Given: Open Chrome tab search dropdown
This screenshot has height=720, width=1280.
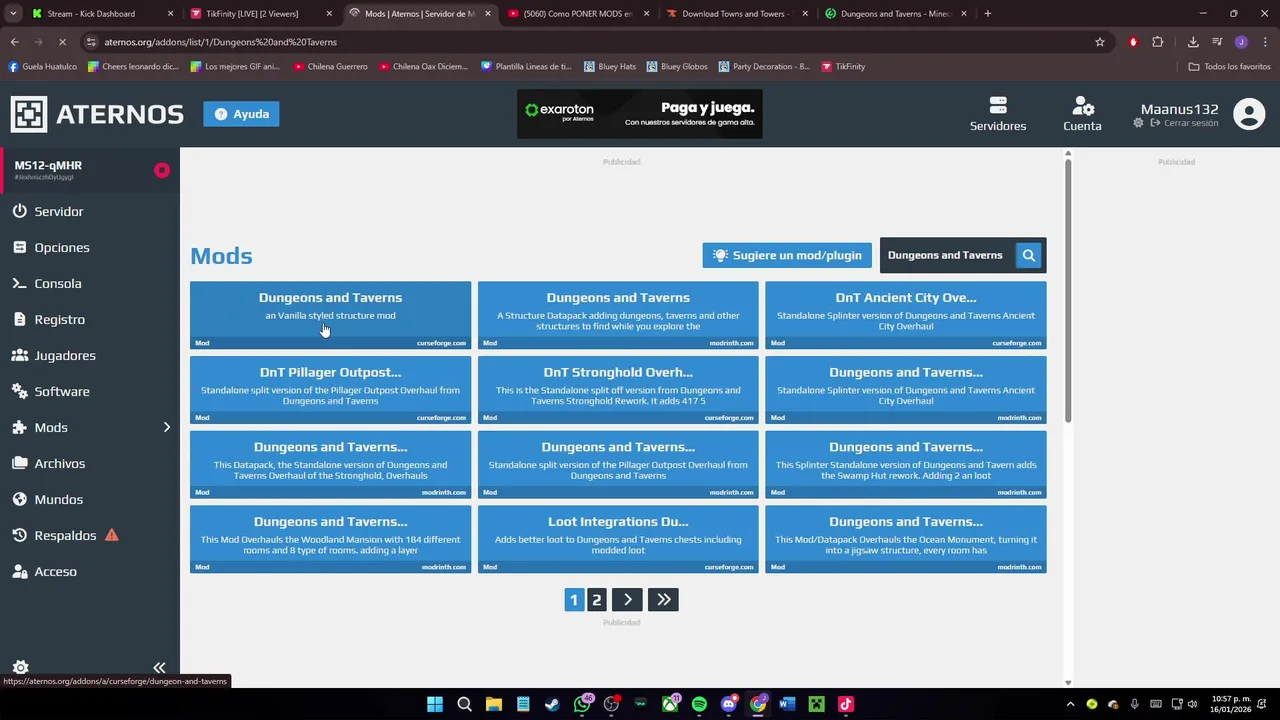Looking at the screenshot, I should [x=13, y=14].
